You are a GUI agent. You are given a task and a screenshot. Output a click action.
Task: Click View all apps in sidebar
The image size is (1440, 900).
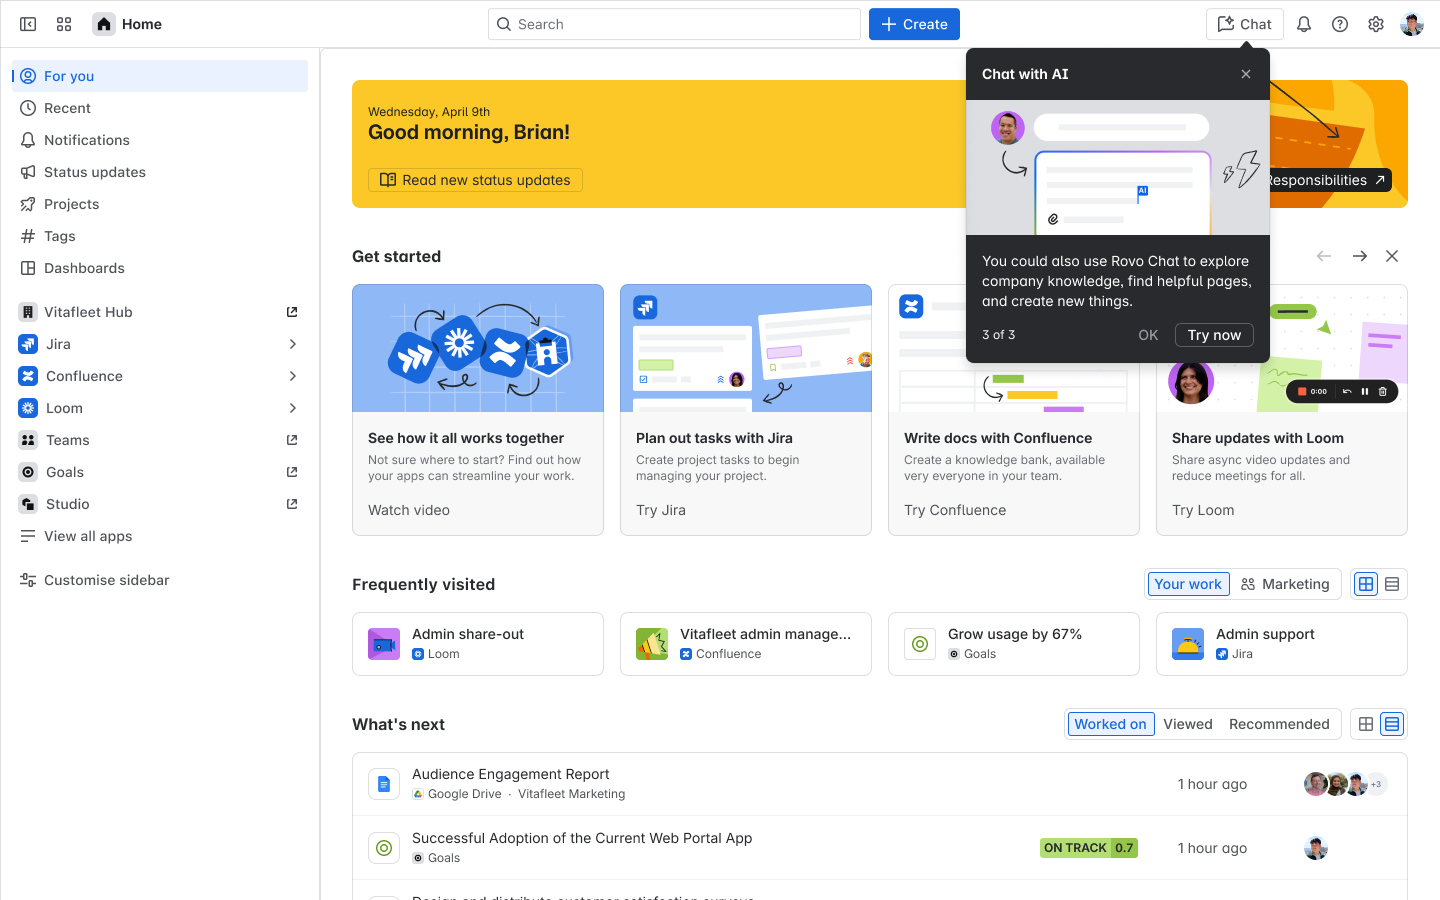[160, 536]
